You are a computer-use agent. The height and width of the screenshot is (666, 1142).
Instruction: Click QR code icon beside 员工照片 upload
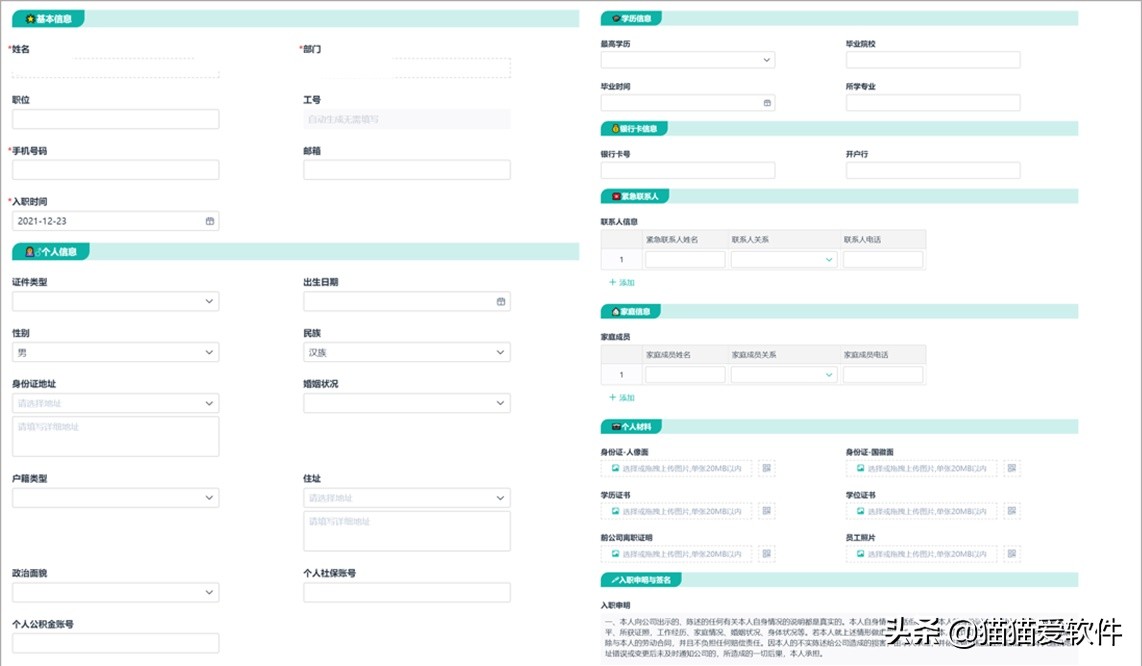(1012, 554)
